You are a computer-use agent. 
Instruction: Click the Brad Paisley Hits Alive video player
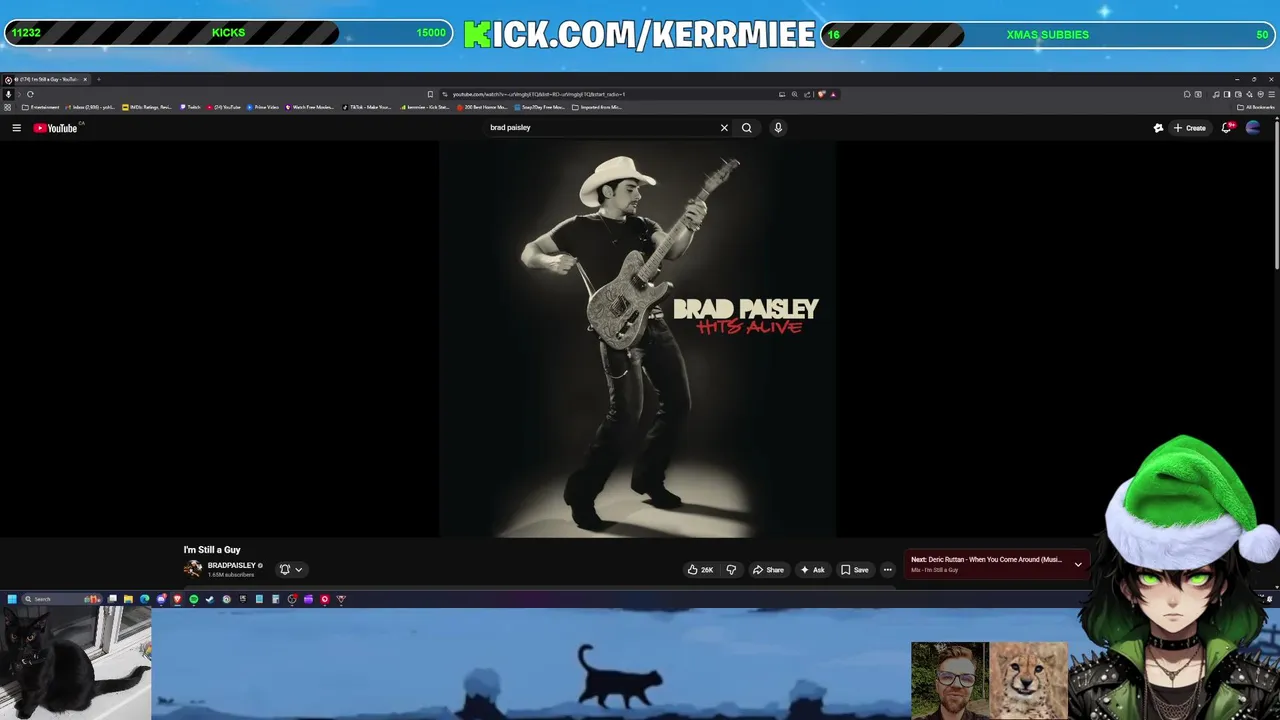[x=637, y=339]
